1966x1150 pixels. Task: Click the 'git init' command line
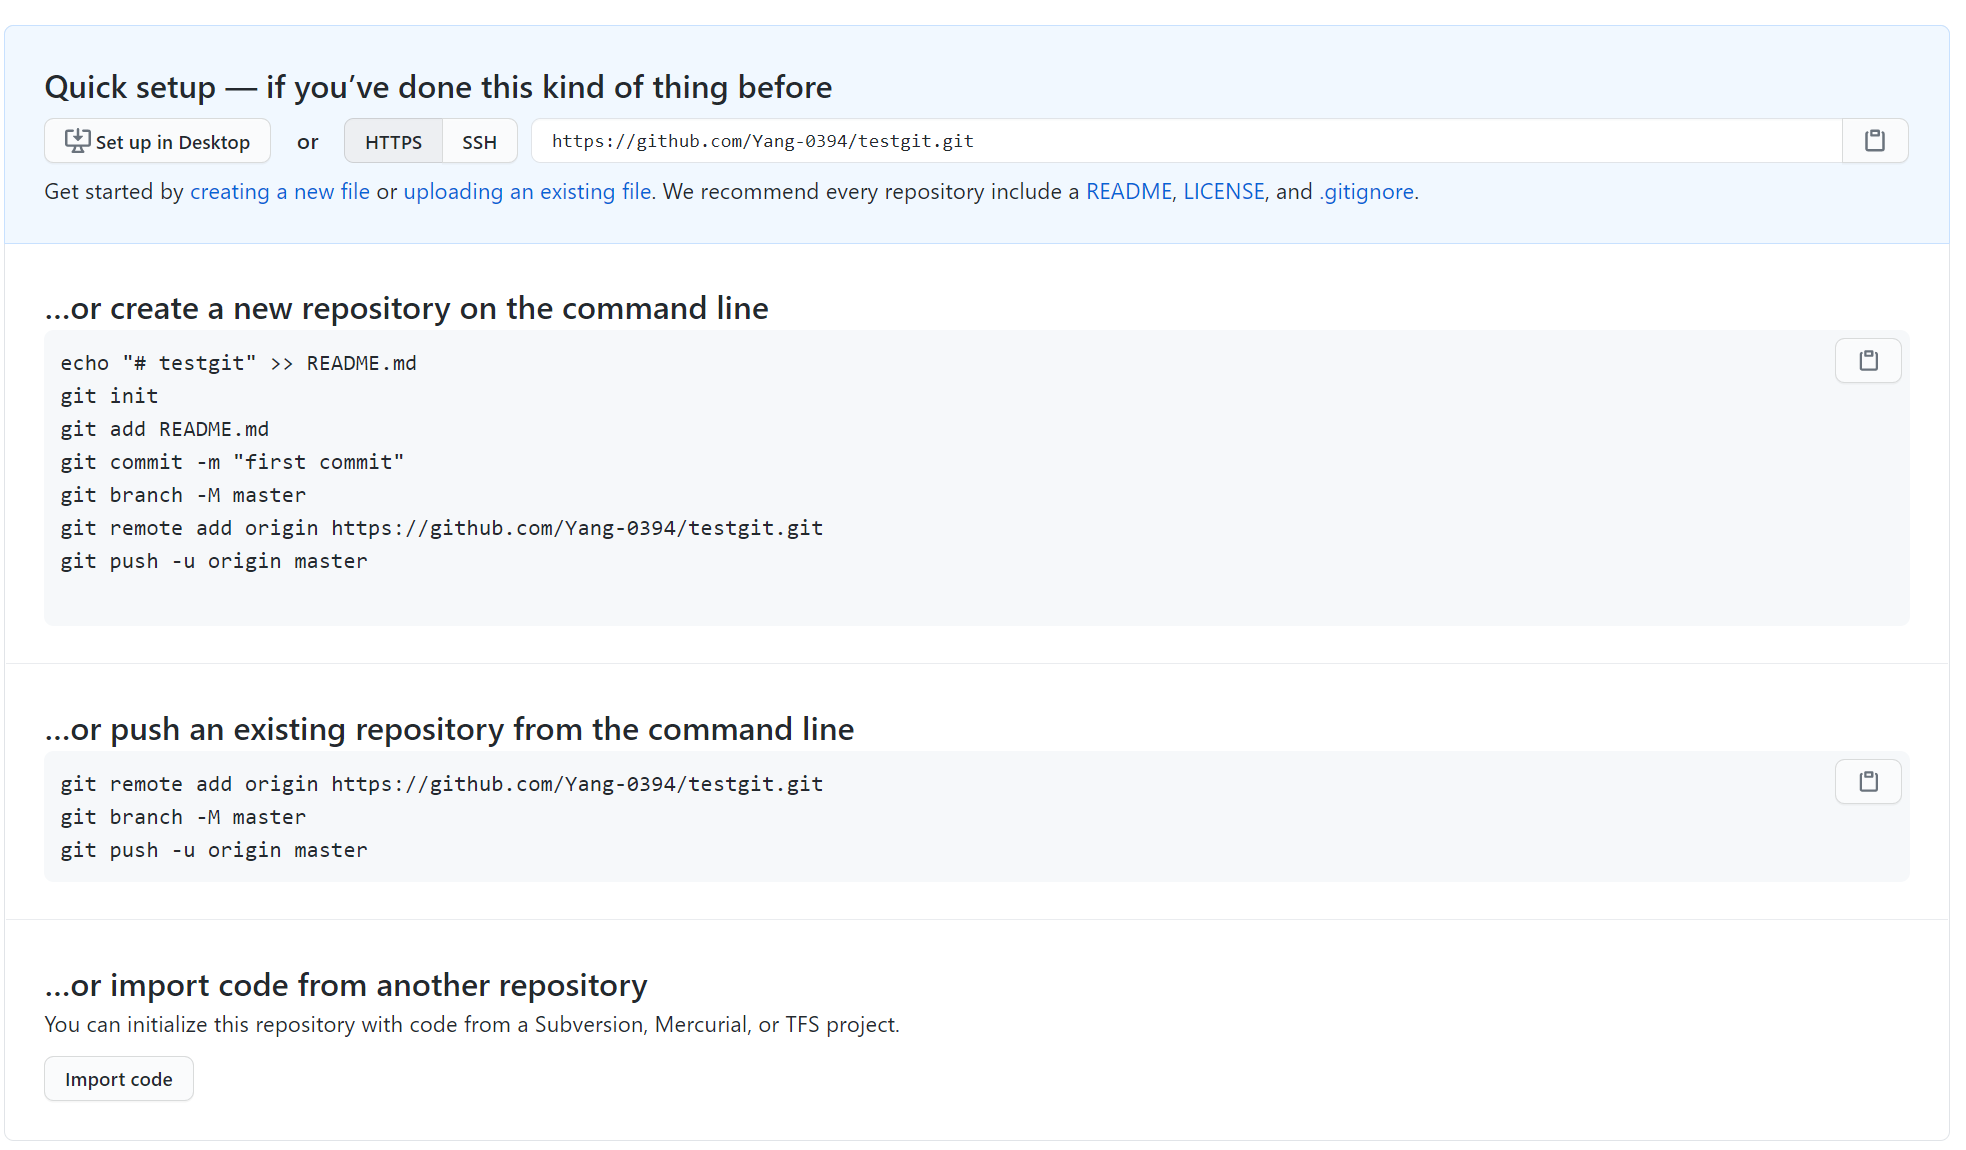point(109,396)
